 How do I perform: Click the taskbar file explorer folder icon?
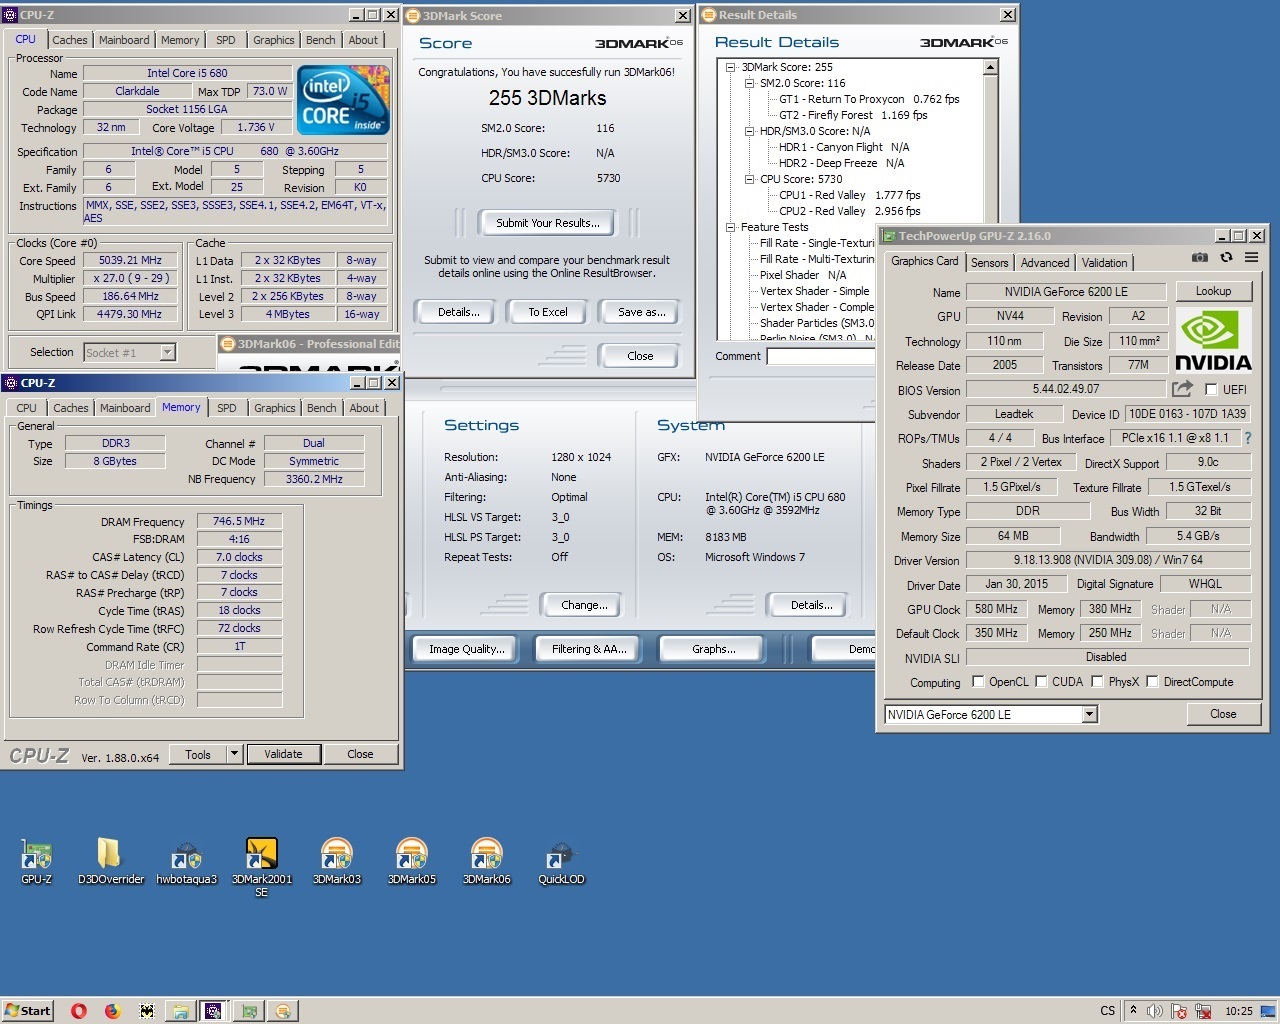pos(180,1011)
